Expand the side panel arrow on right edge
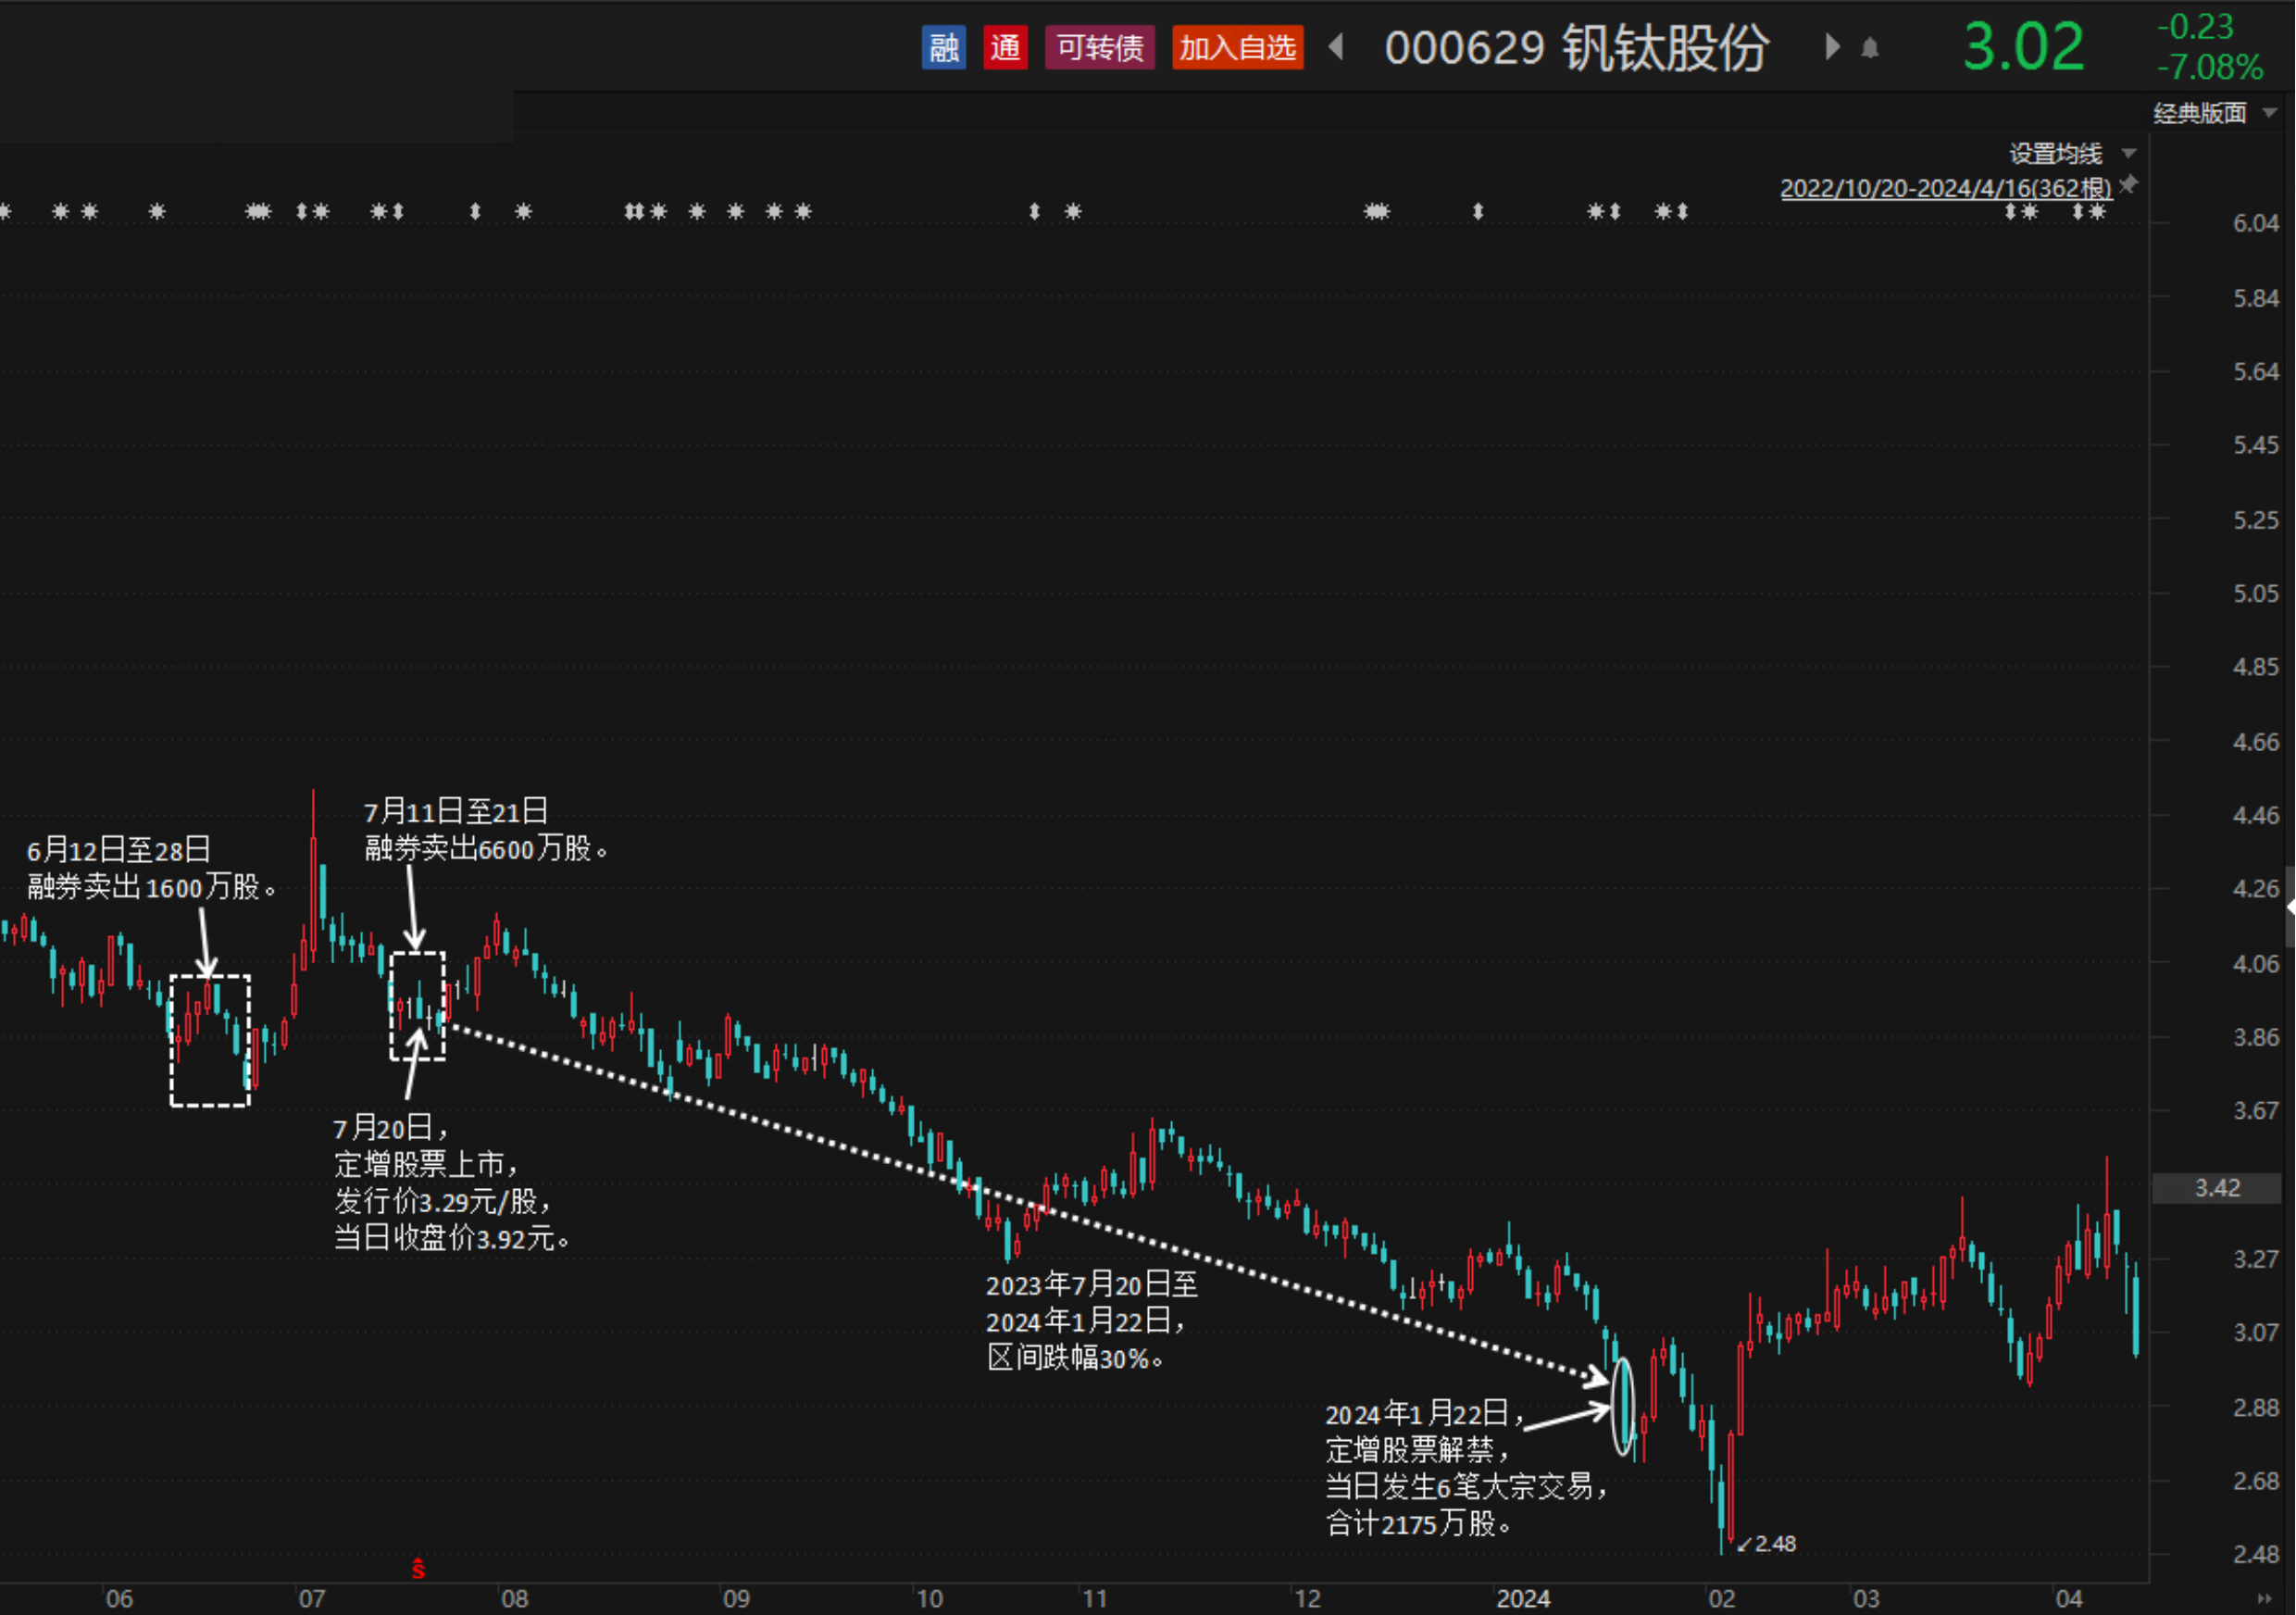The image size is (2296, 1615). (2290, 908)
